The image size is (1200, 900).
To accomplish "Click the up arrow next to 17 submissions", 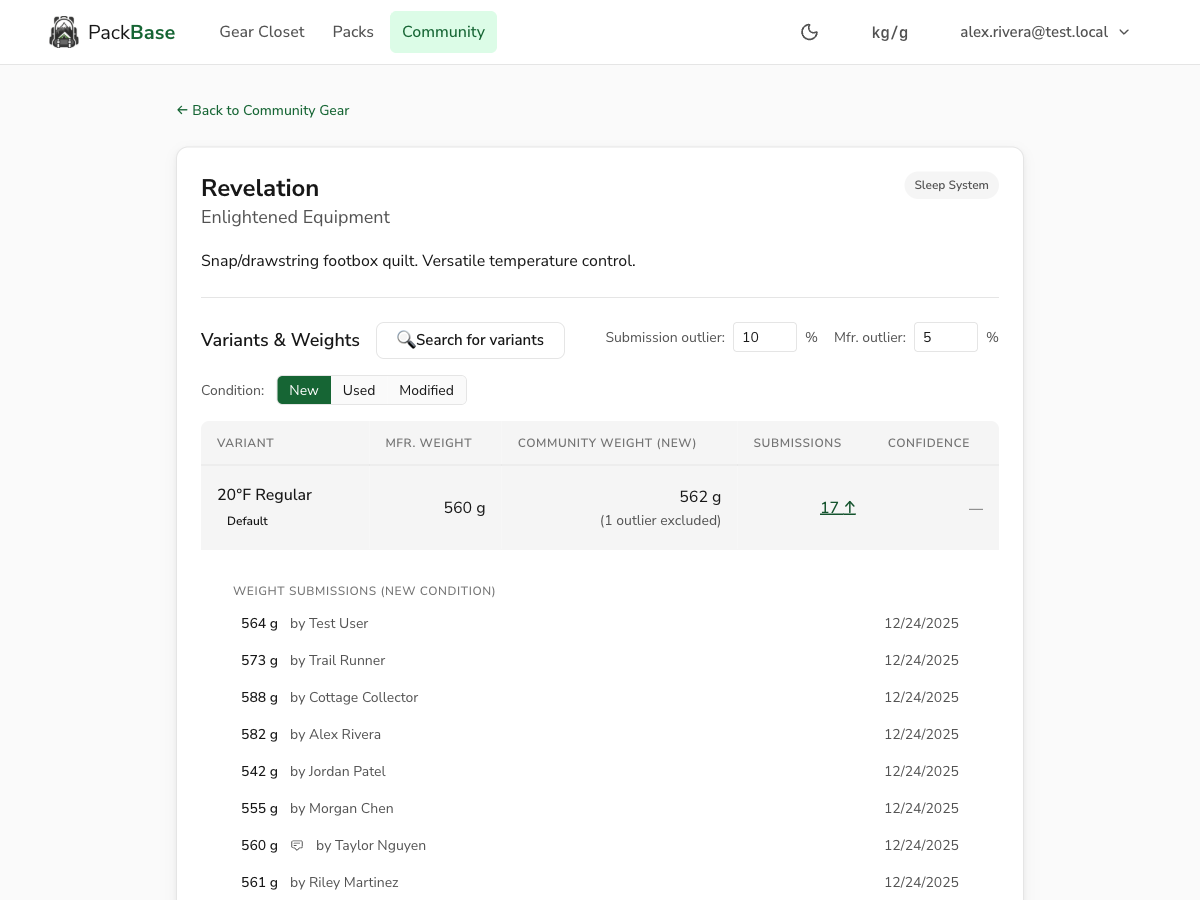I will (849, 506).
